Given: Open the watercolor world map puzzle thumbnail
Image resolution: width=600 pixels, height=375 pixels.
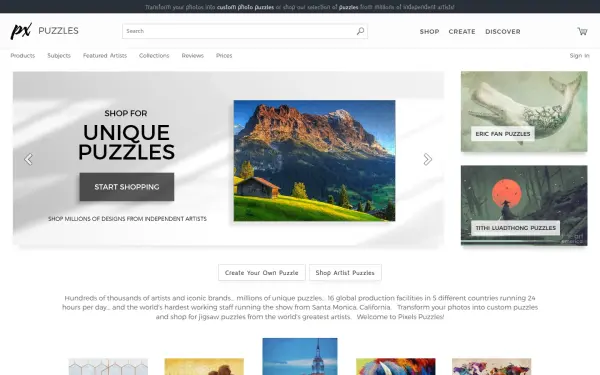Looking at the screenshot, I should coord(492,367).
